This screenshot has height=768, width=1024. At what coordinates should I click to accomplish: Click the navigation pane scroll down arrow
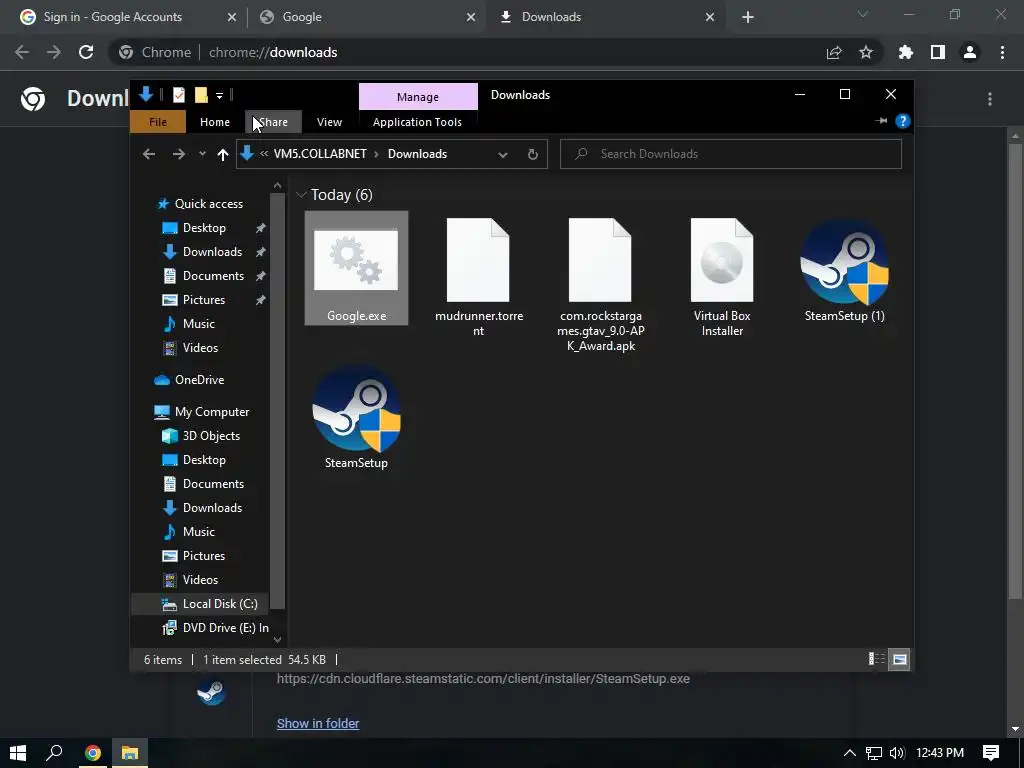(x=277, y=639)
